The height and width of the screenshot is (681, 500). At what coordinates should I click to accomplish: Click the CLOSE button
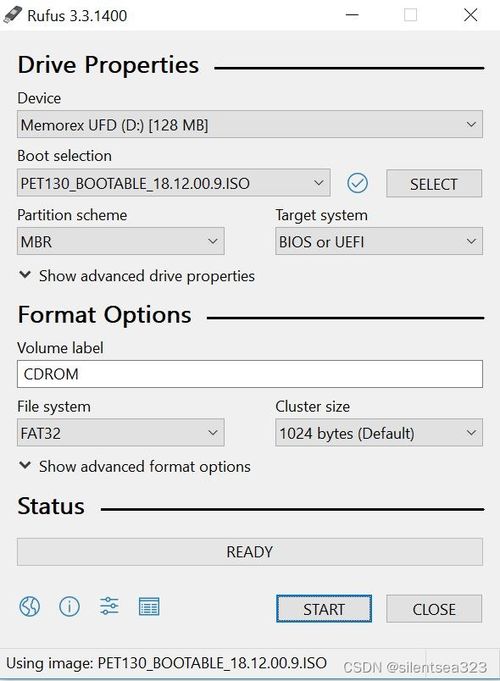pyautogui.click(x=434, y=609)
